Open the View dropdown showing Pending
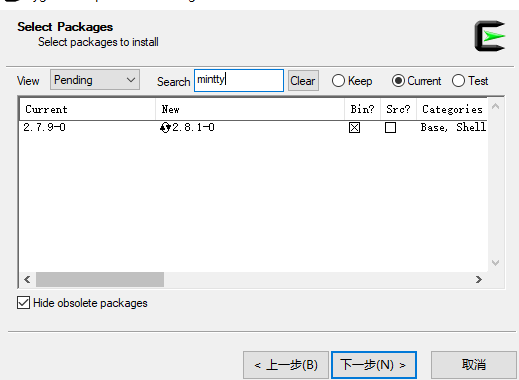The height and width of the screenshot is (380, 519). point(95,80)
